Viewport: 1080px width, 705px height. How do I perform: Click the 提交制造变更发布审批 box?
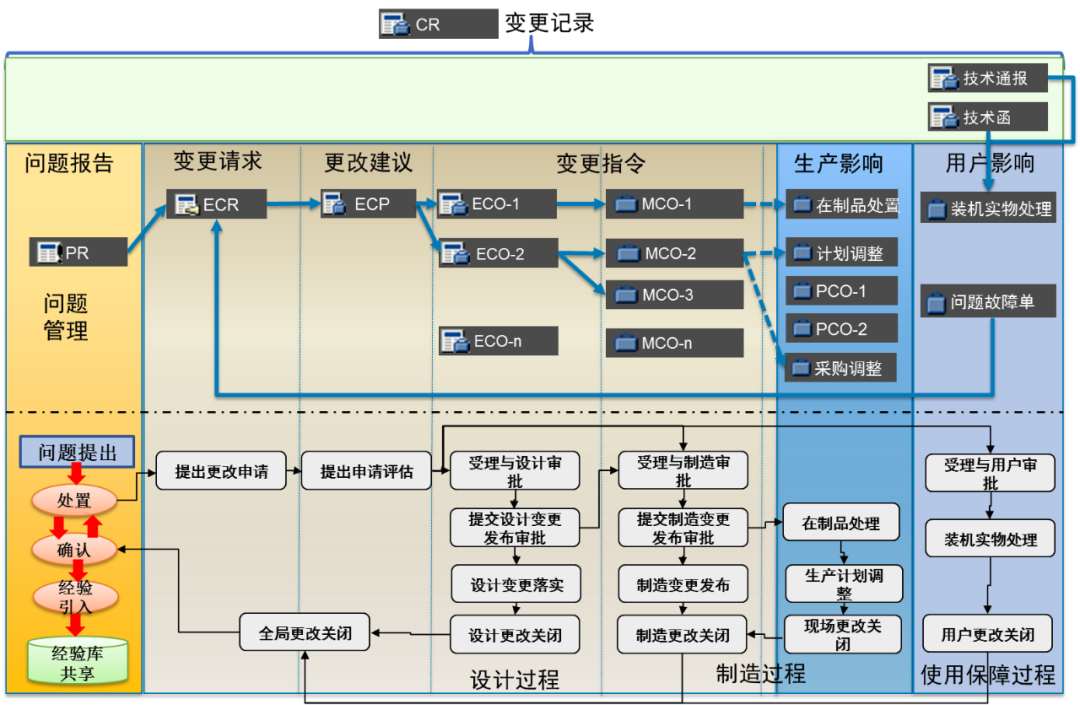tap(683, 527)
